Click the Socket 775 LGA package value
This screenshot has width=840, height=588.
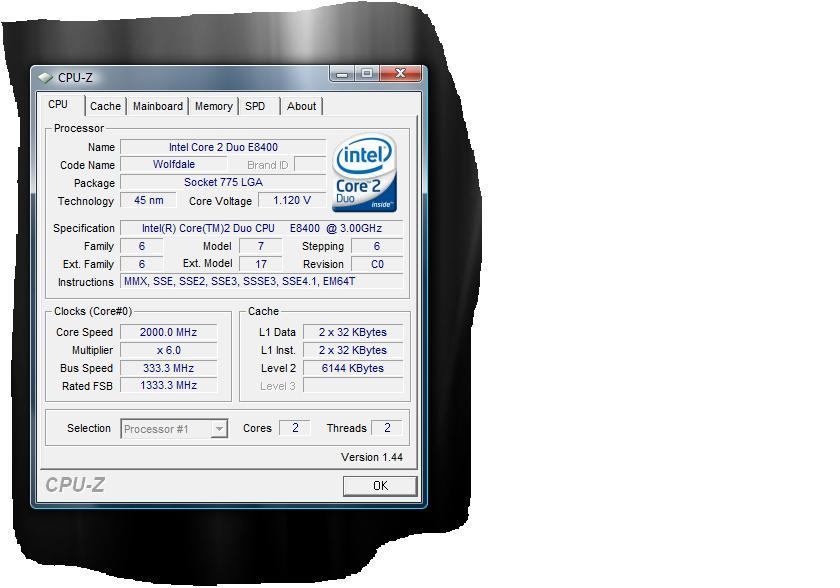pyautogui.click(x=223, y=183)
